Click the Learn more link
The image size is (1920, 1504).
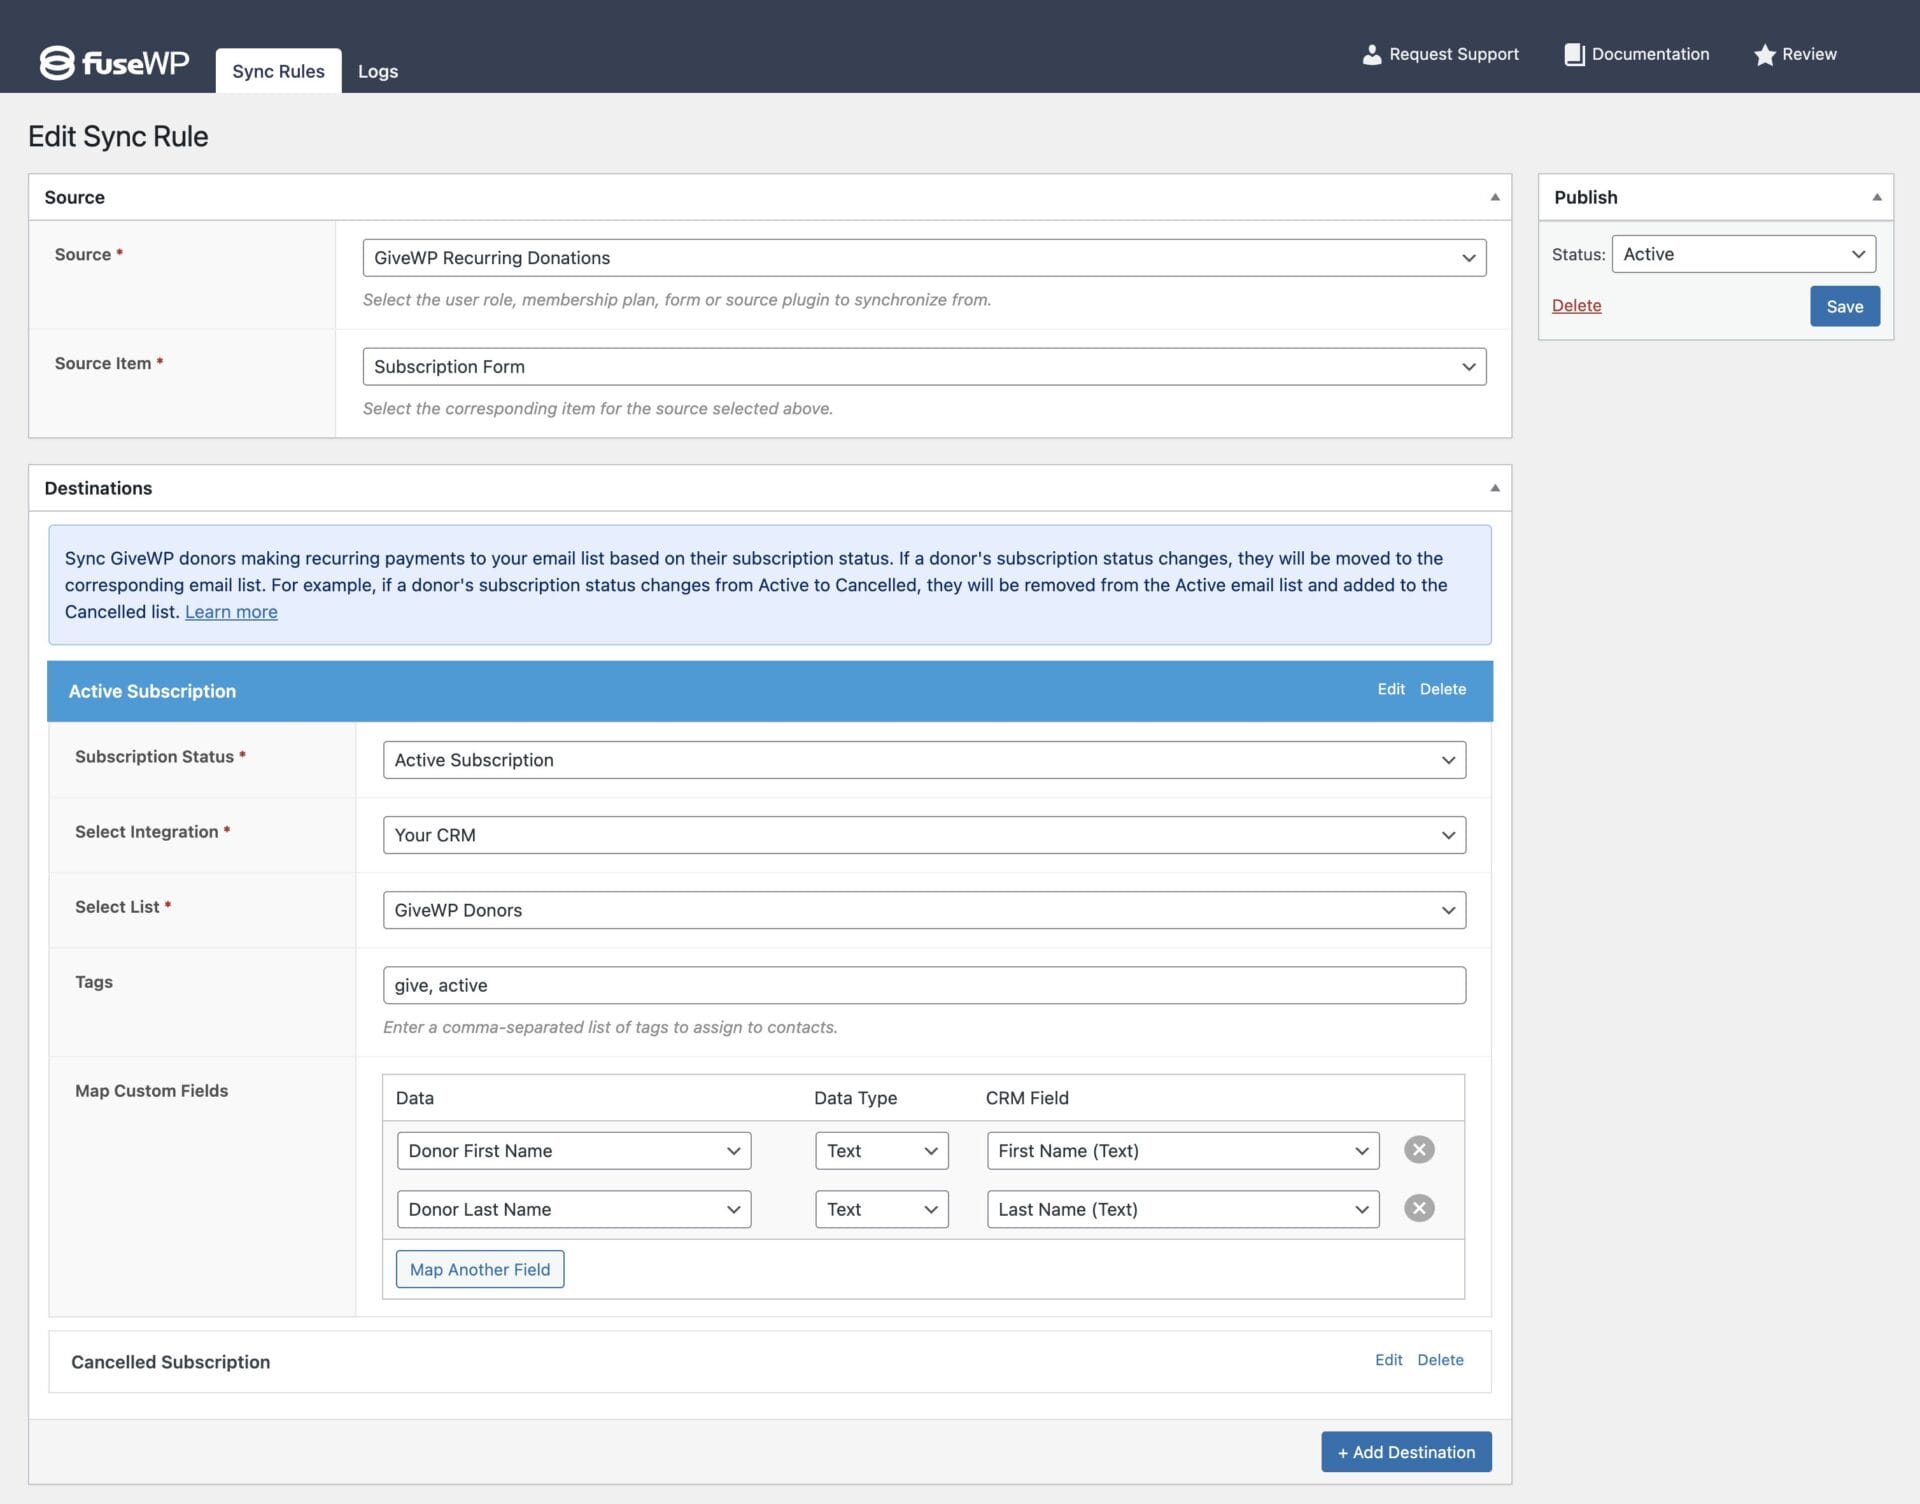(231, 612)
